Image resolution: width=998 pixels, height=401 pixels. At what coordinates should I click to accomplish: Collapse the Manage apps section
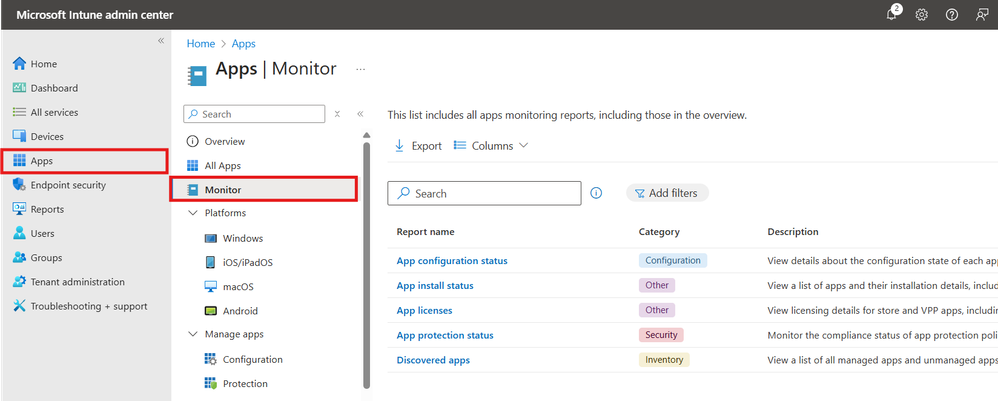click(x=193, y=334)
